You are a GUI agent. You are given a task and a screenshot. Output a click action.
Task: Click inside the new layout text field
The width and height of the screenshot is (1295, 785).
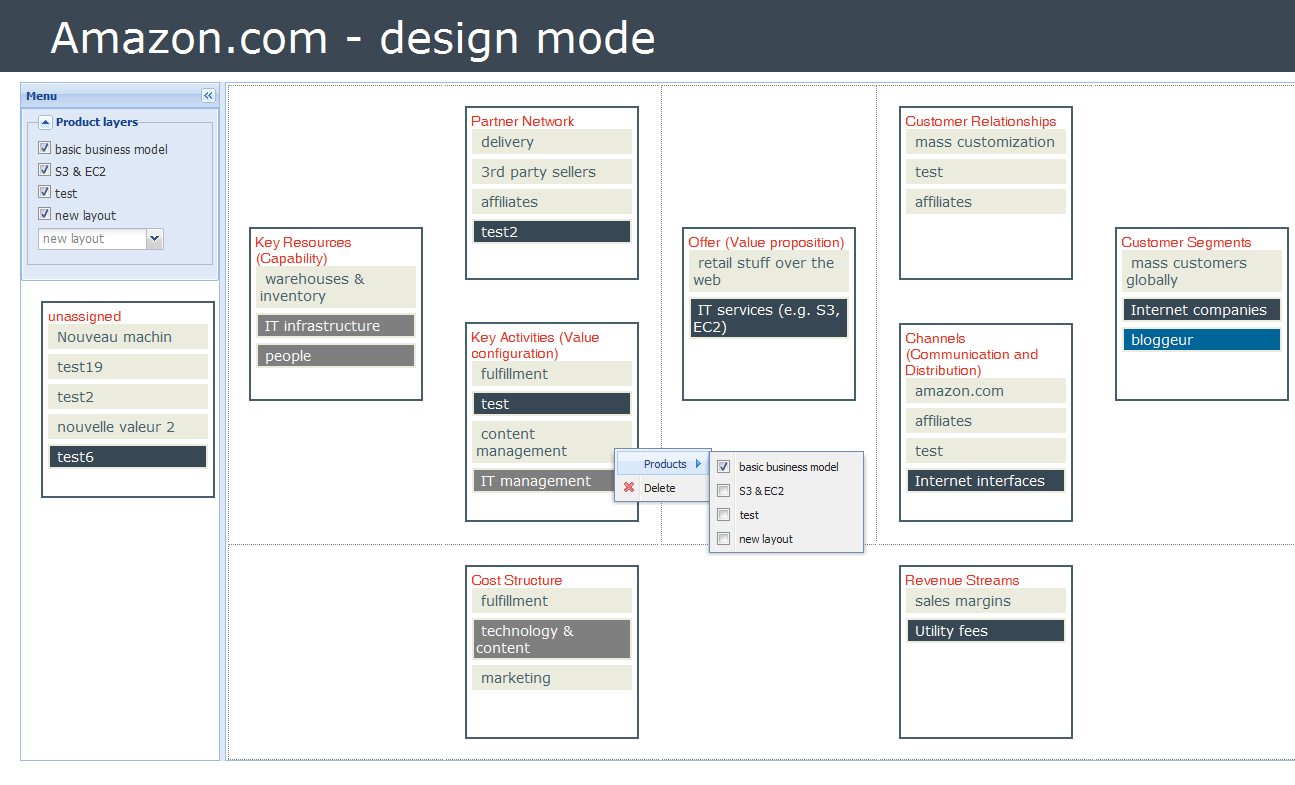91,239
